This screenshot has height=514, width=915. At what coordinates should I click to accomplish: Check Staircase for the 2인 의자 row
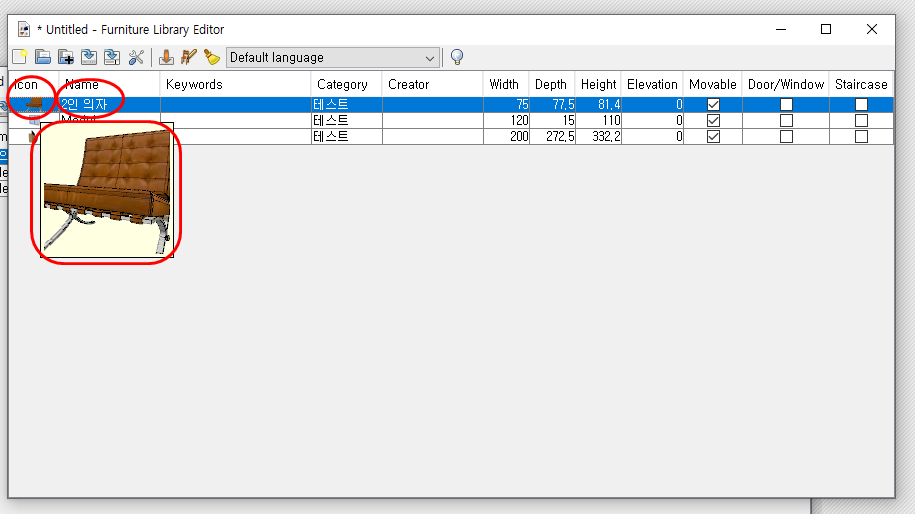tap(861, 104)
